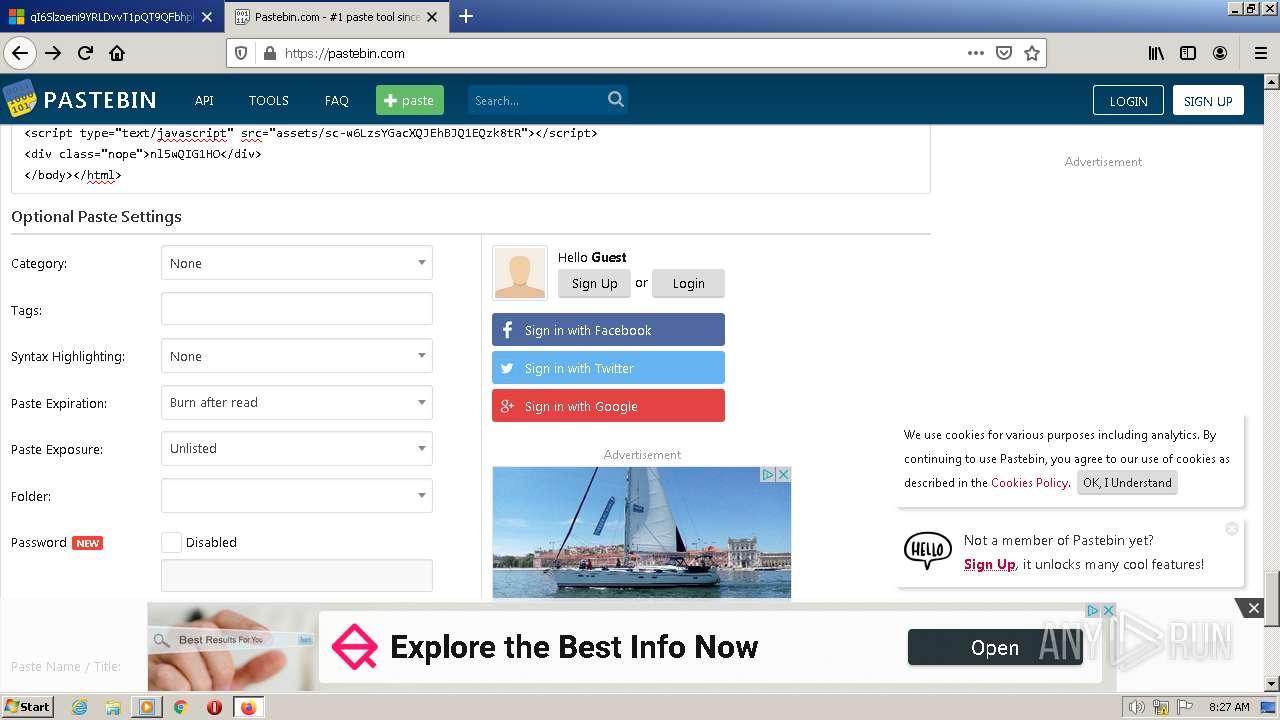Close the Pastebin.com tab
Image resolution: width=1280 pixels, height=720 pixels.
pyautogui.click(x=432, y=17)
